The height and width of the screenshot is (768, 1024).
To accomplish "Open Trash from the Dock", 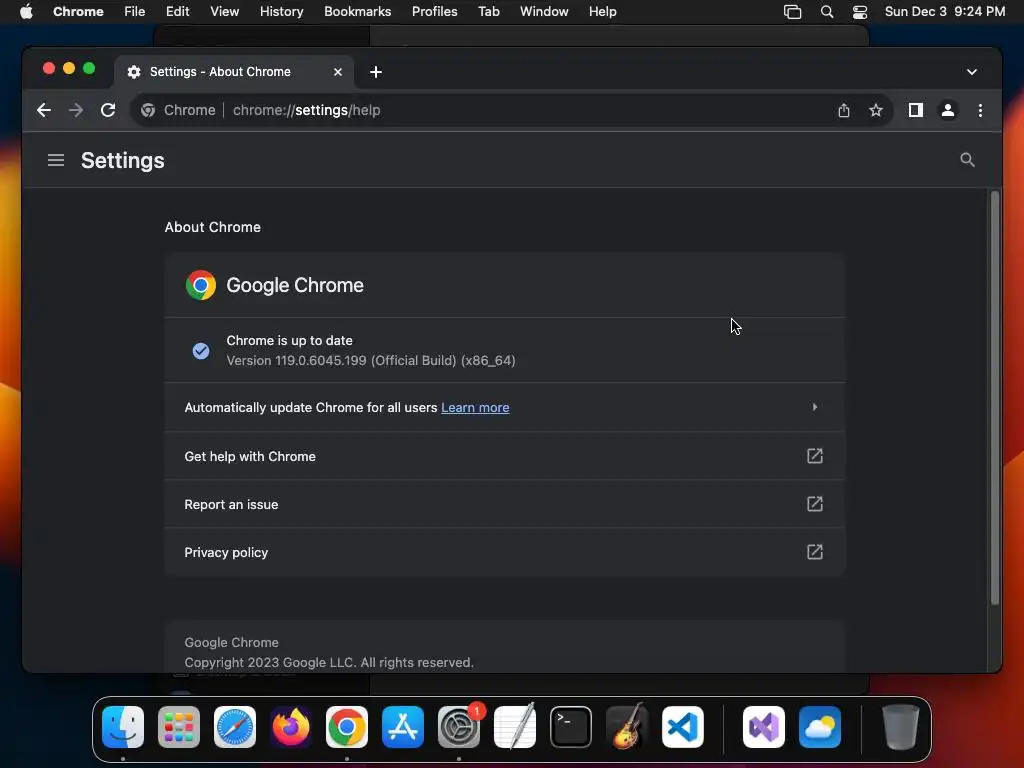I will pos(901,727).
